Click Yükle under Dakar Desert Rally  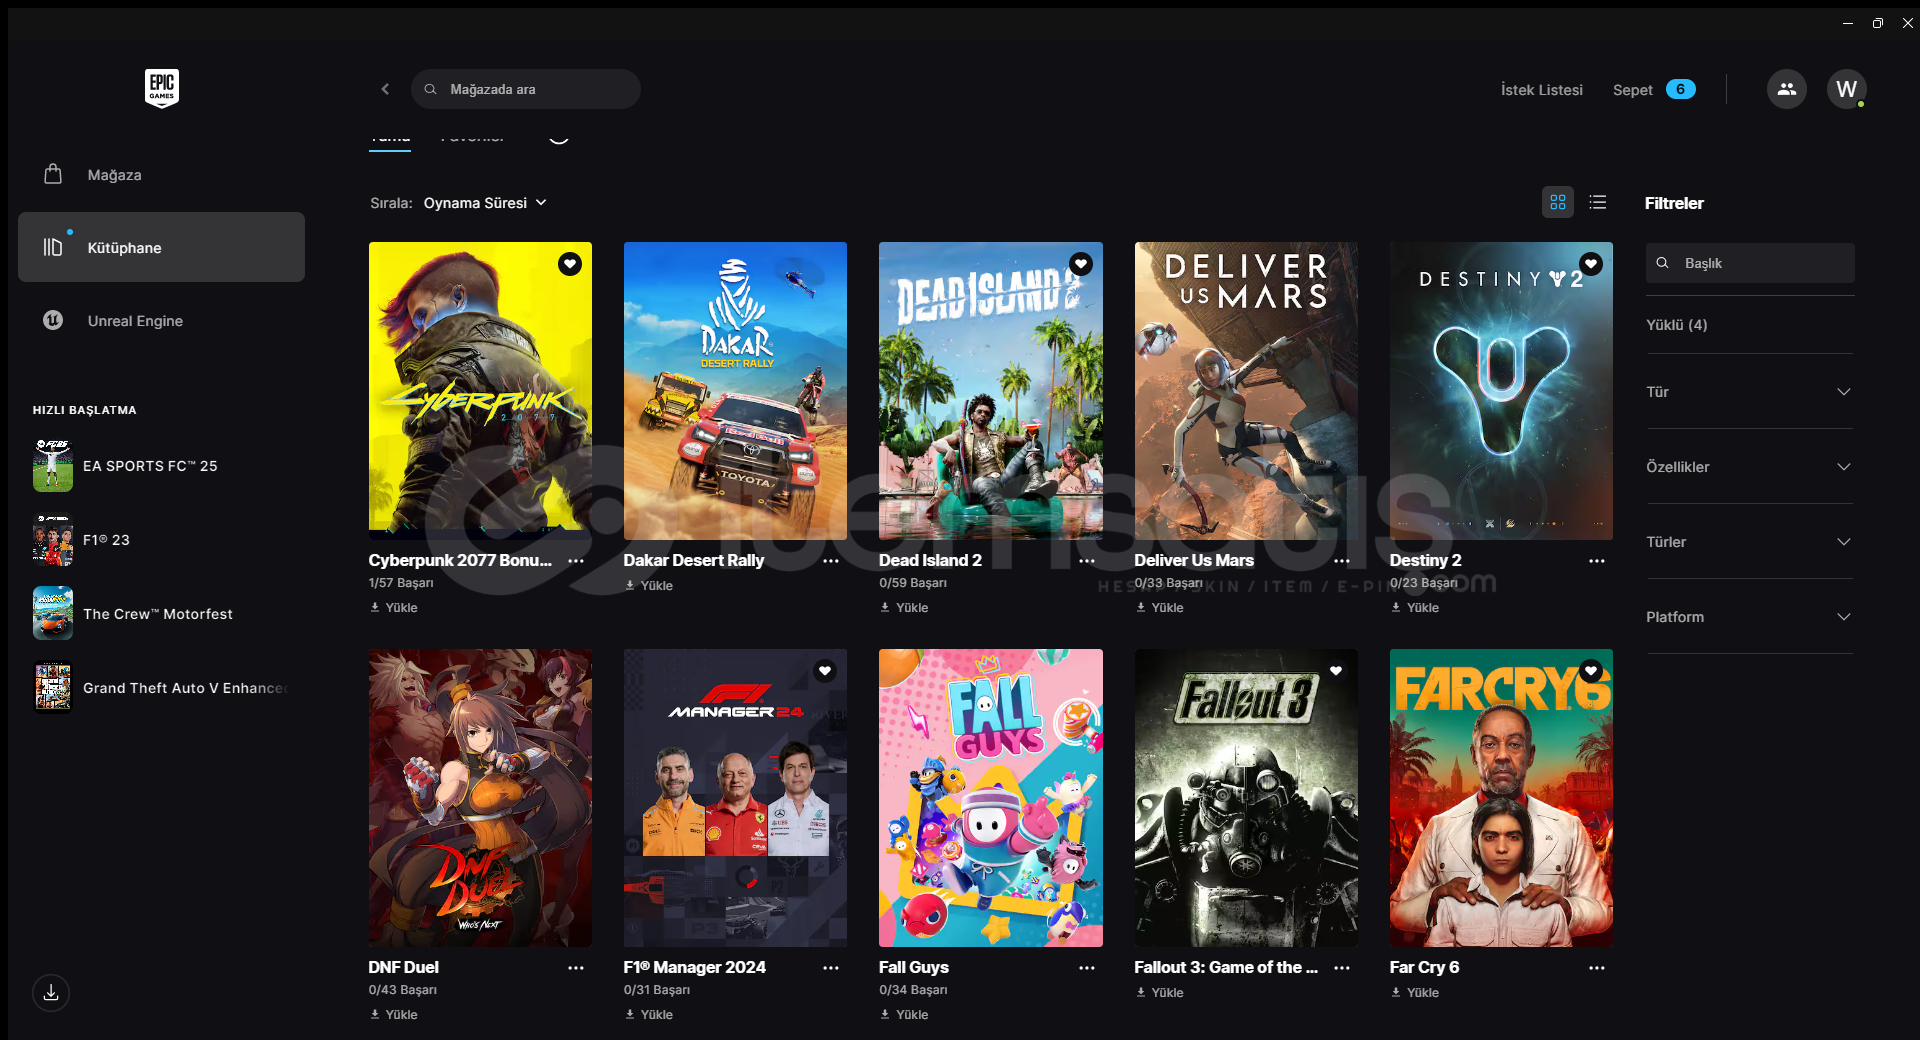[649, 586]
